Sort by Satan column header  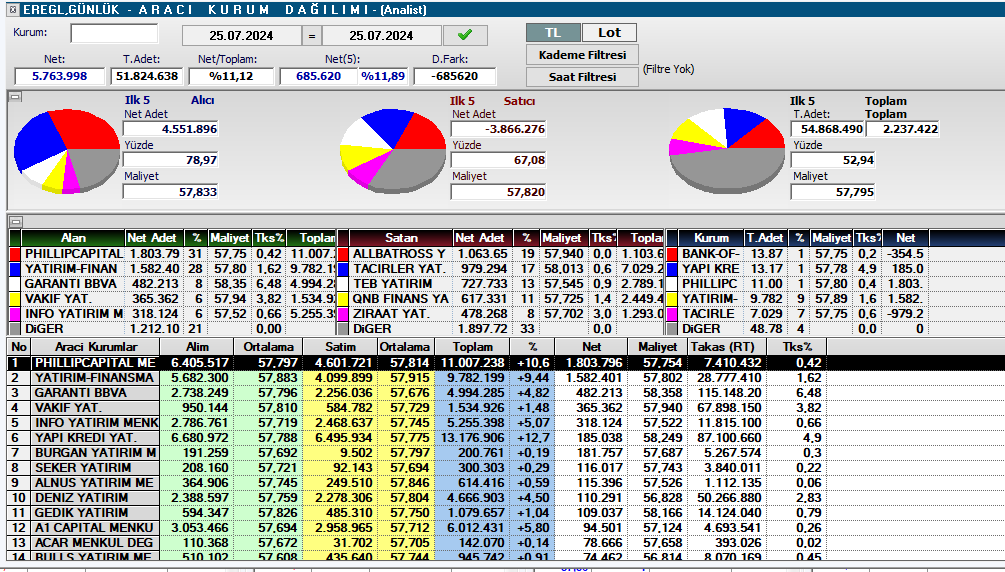pos(401,237)
